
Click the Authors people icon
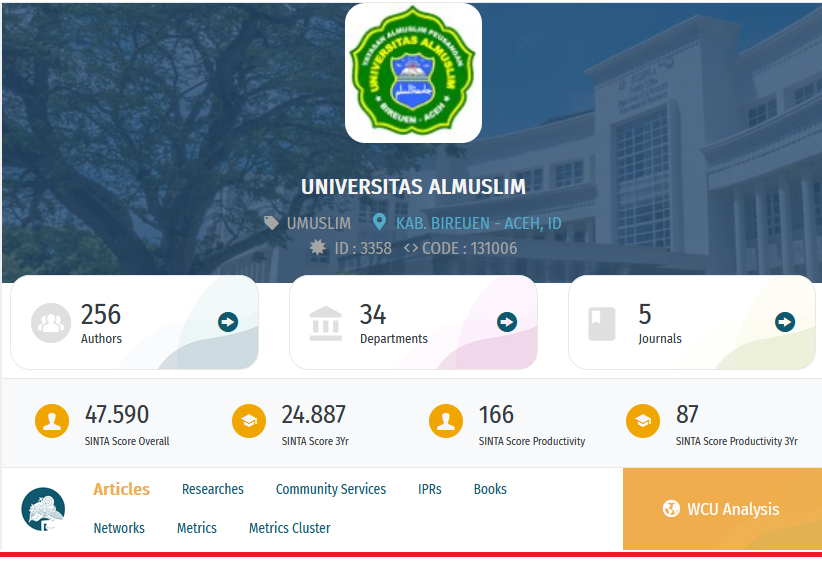pos(51,323)
